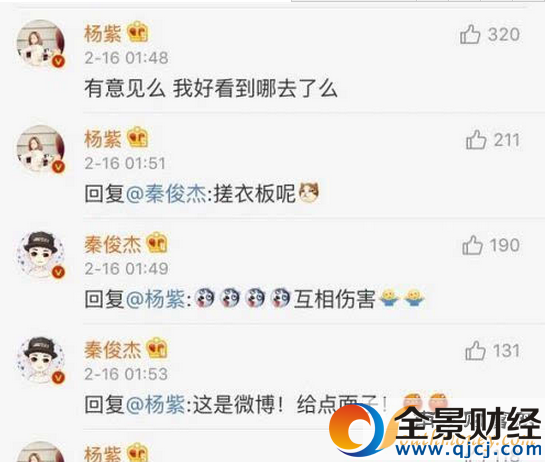Open the @杨紫 mention in 这是微博 reply

point(156,404)
